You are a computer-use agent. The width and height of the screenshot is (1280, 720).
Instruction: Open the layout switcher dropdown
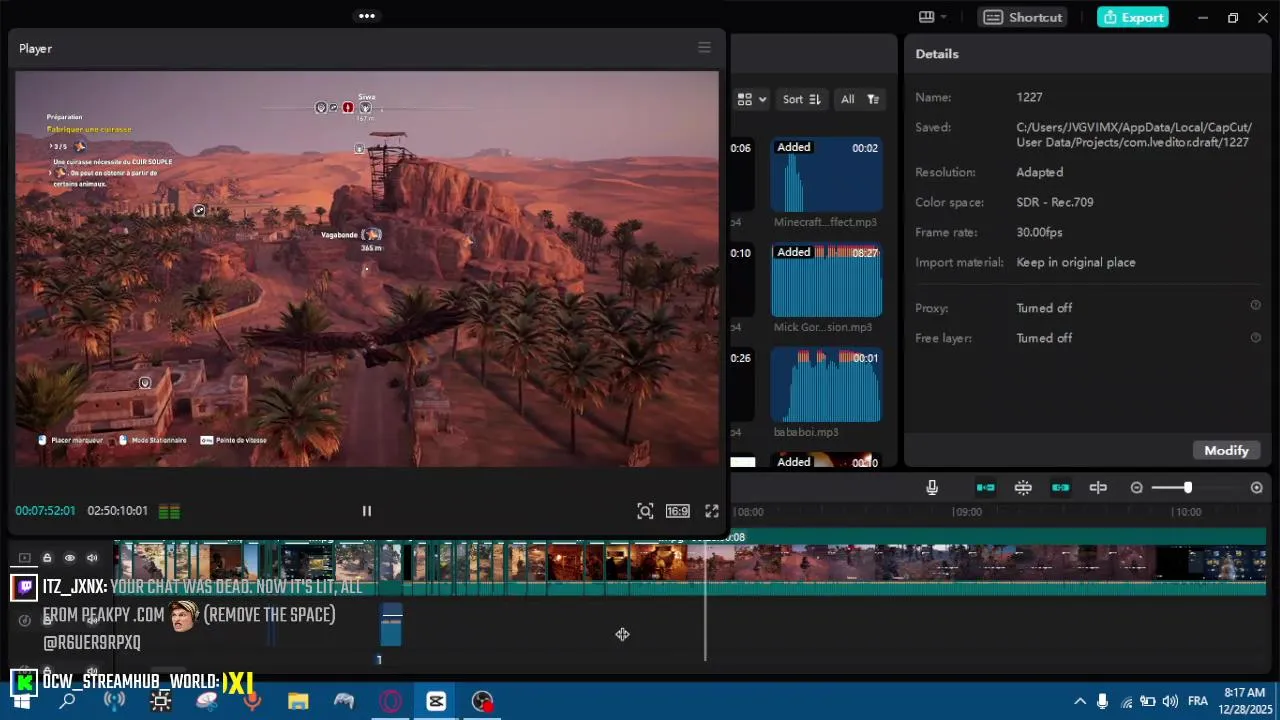click(x=933, y=17)
